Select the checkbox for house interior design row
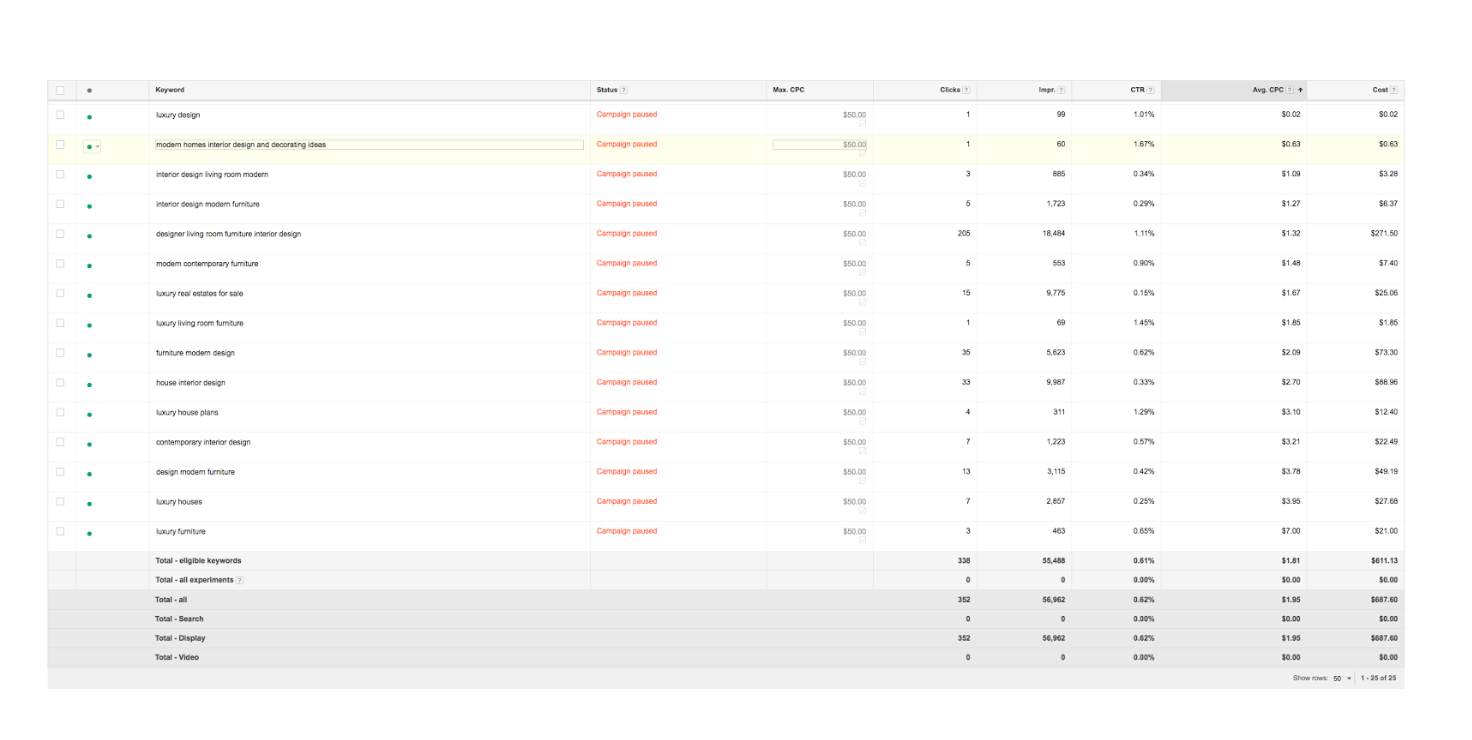The width and height of the screenshot is (1472, 740). click(60, 383)
